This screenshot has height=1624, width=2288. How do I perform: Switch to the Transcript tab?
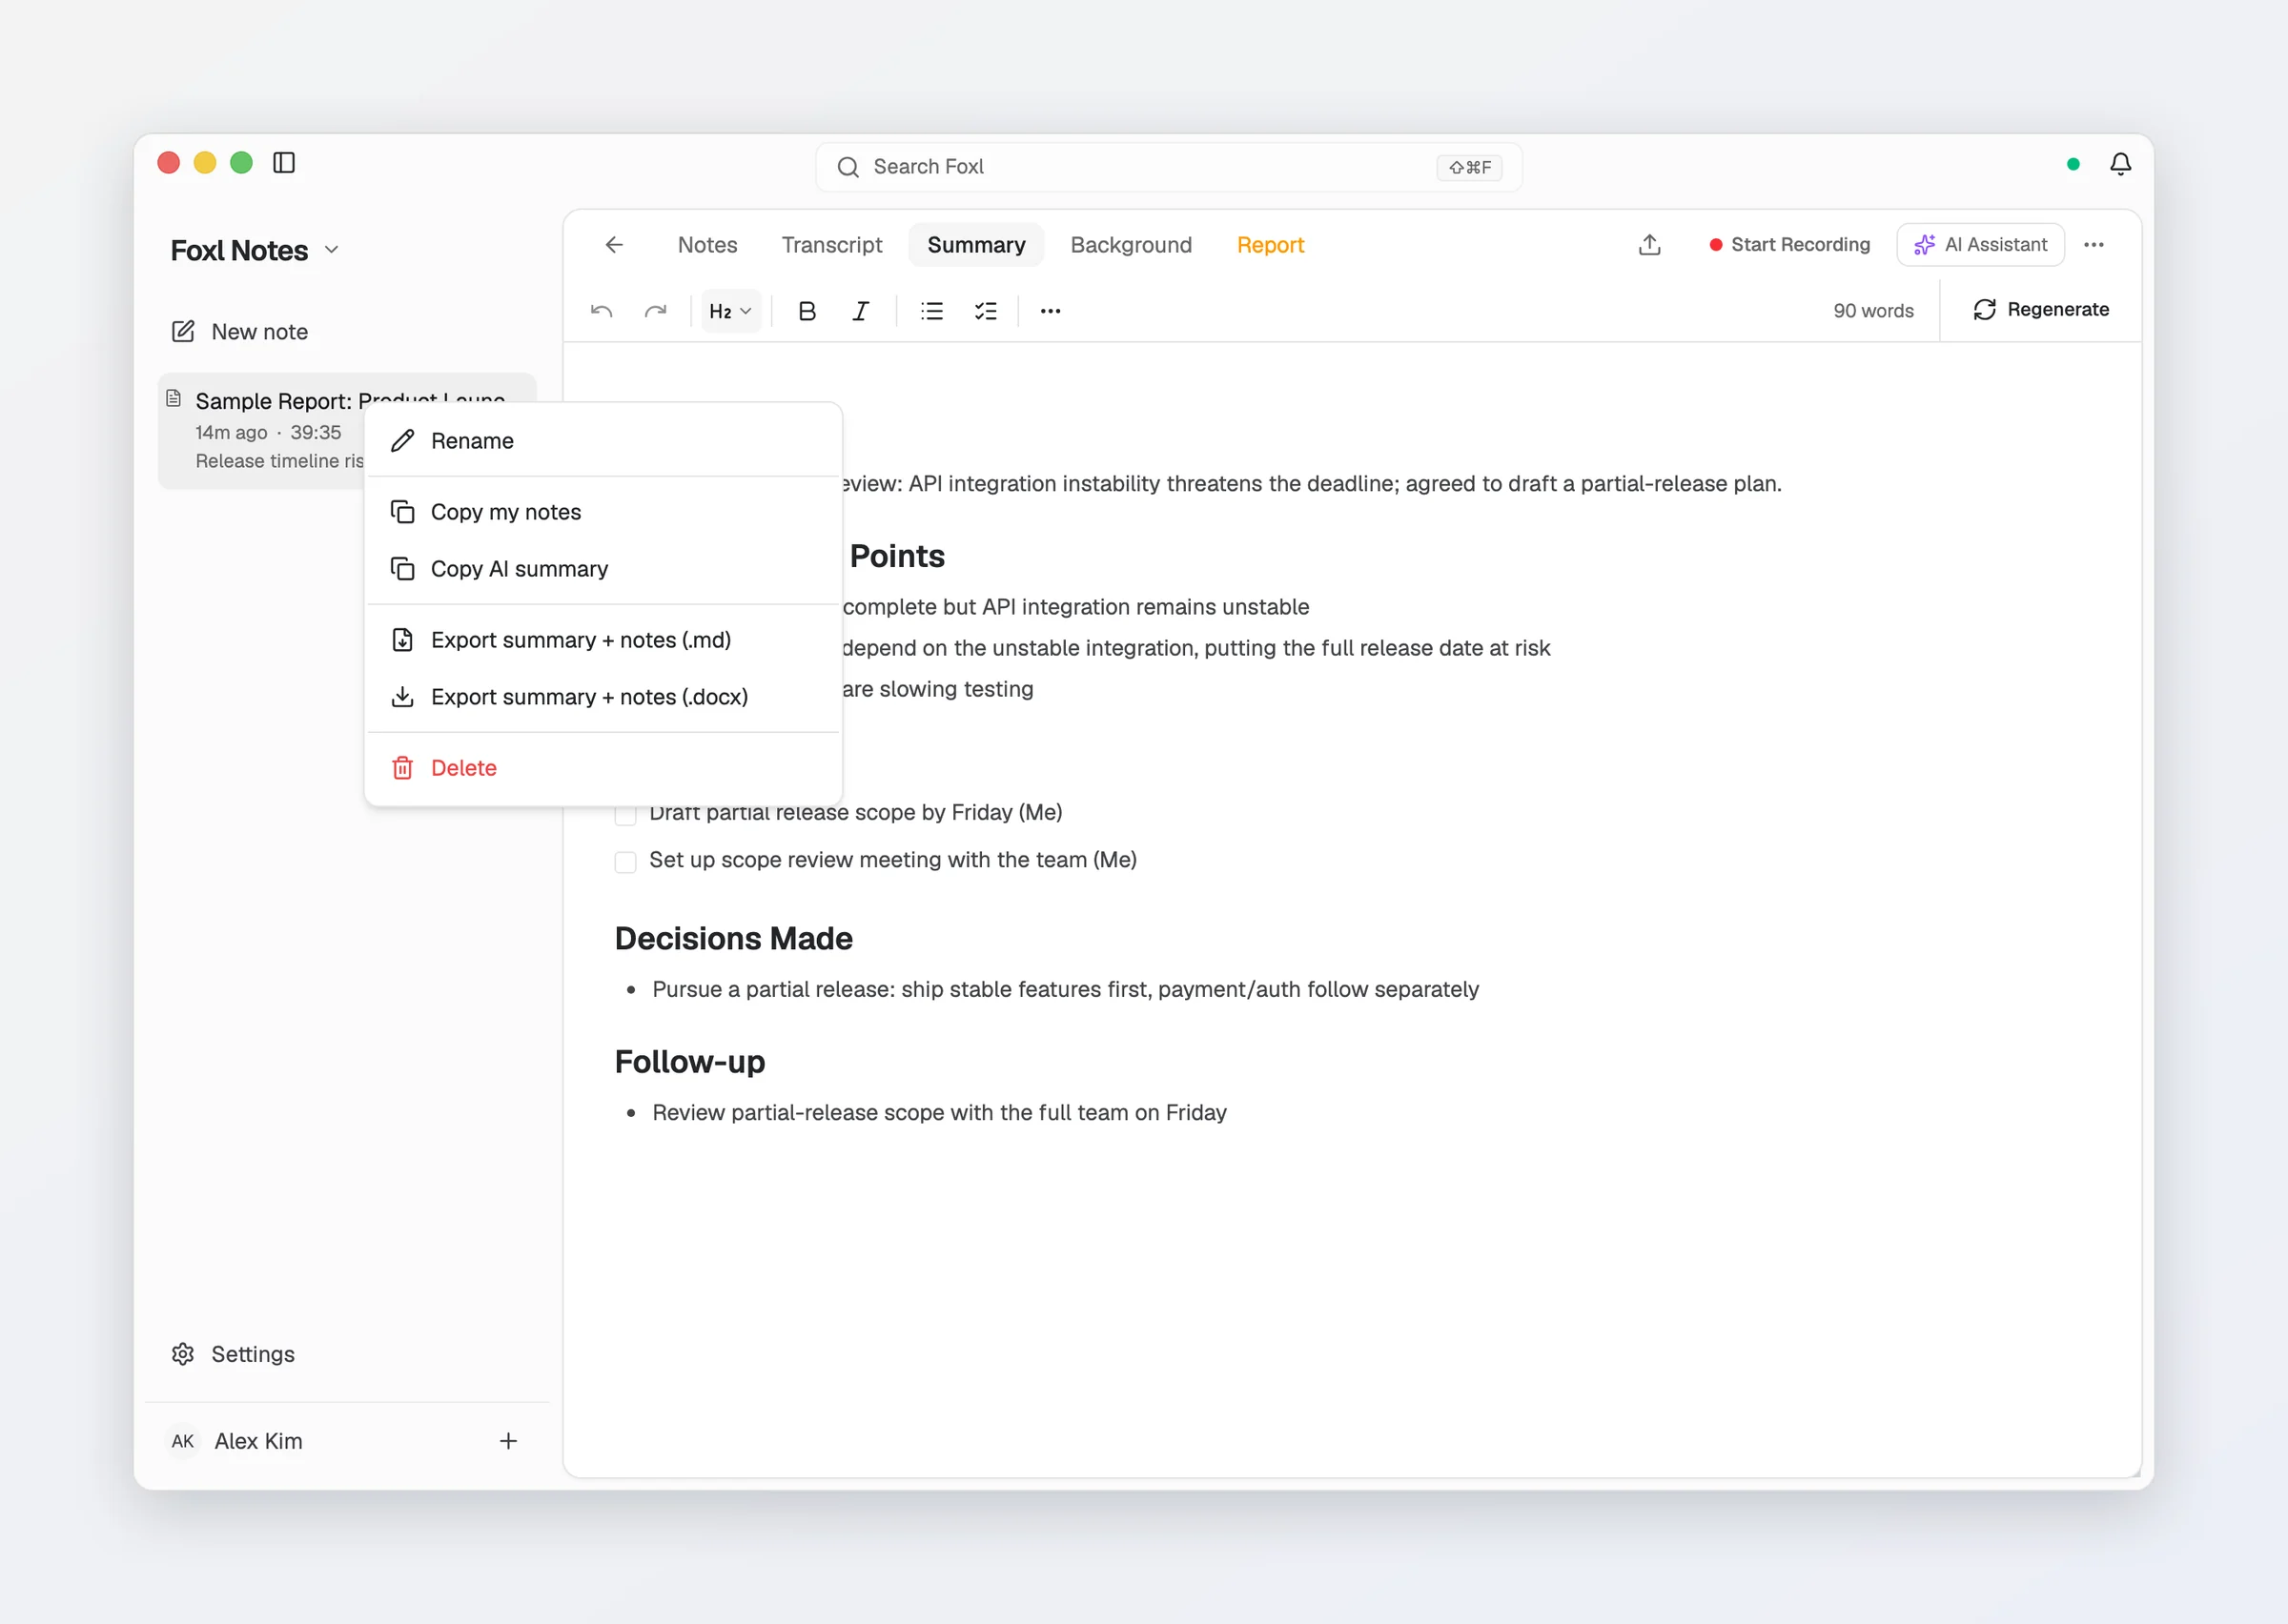(x=832, y=245)
